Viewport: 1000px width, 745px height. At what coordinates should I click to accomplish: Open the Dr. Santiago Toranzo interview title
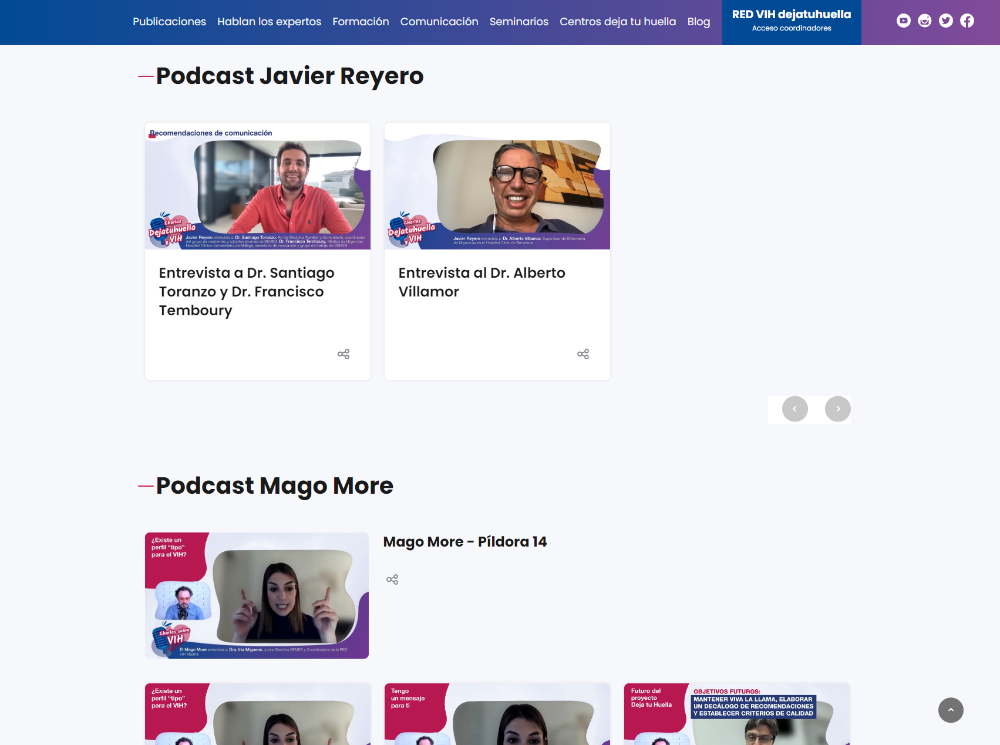coord(246,291)
